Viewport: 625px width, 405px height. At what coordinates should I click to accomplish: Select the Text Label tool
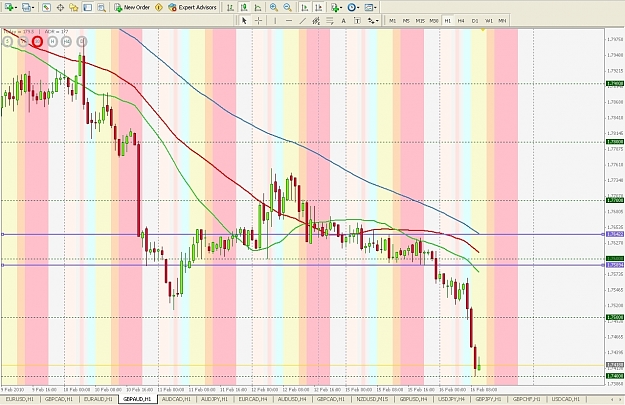357,21
